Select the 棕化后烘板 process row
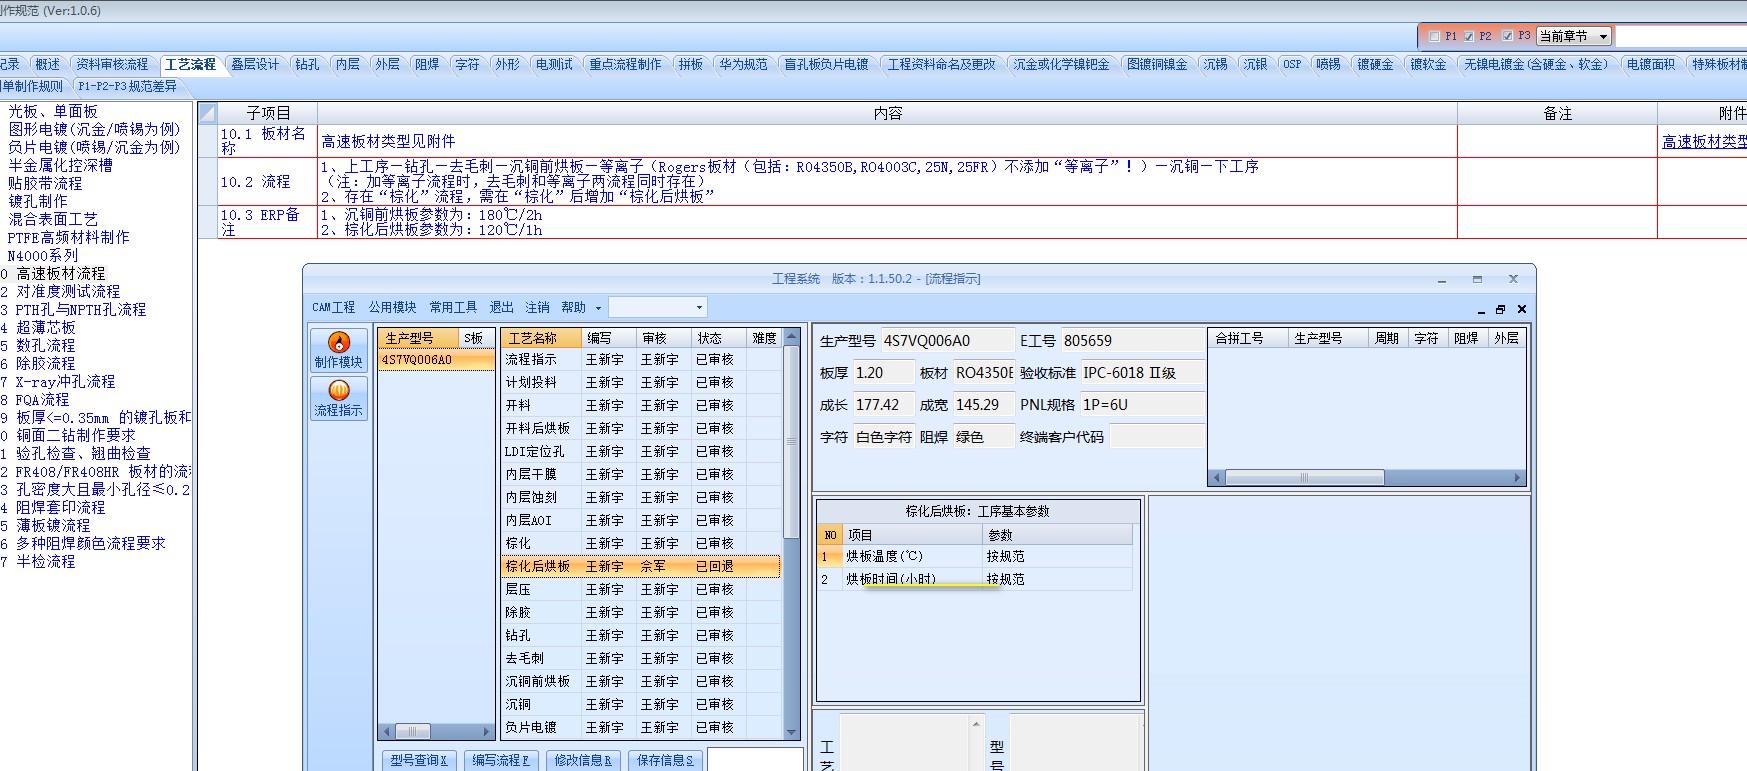Image resolution: width=1747 pixels, height=771 pixels. pyautogui.click(x=641, y=566)
